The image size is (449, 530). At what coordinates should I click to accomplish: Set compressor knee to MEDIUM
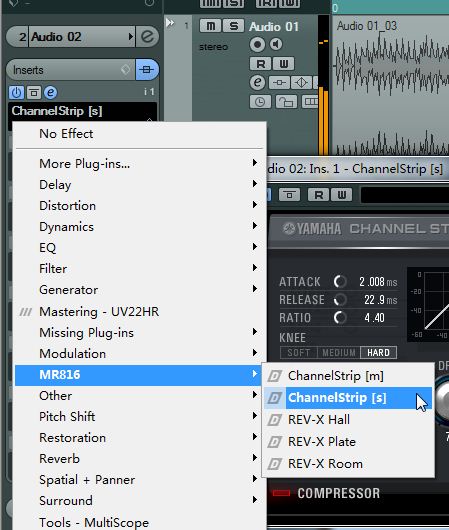[x=339, y=353]
